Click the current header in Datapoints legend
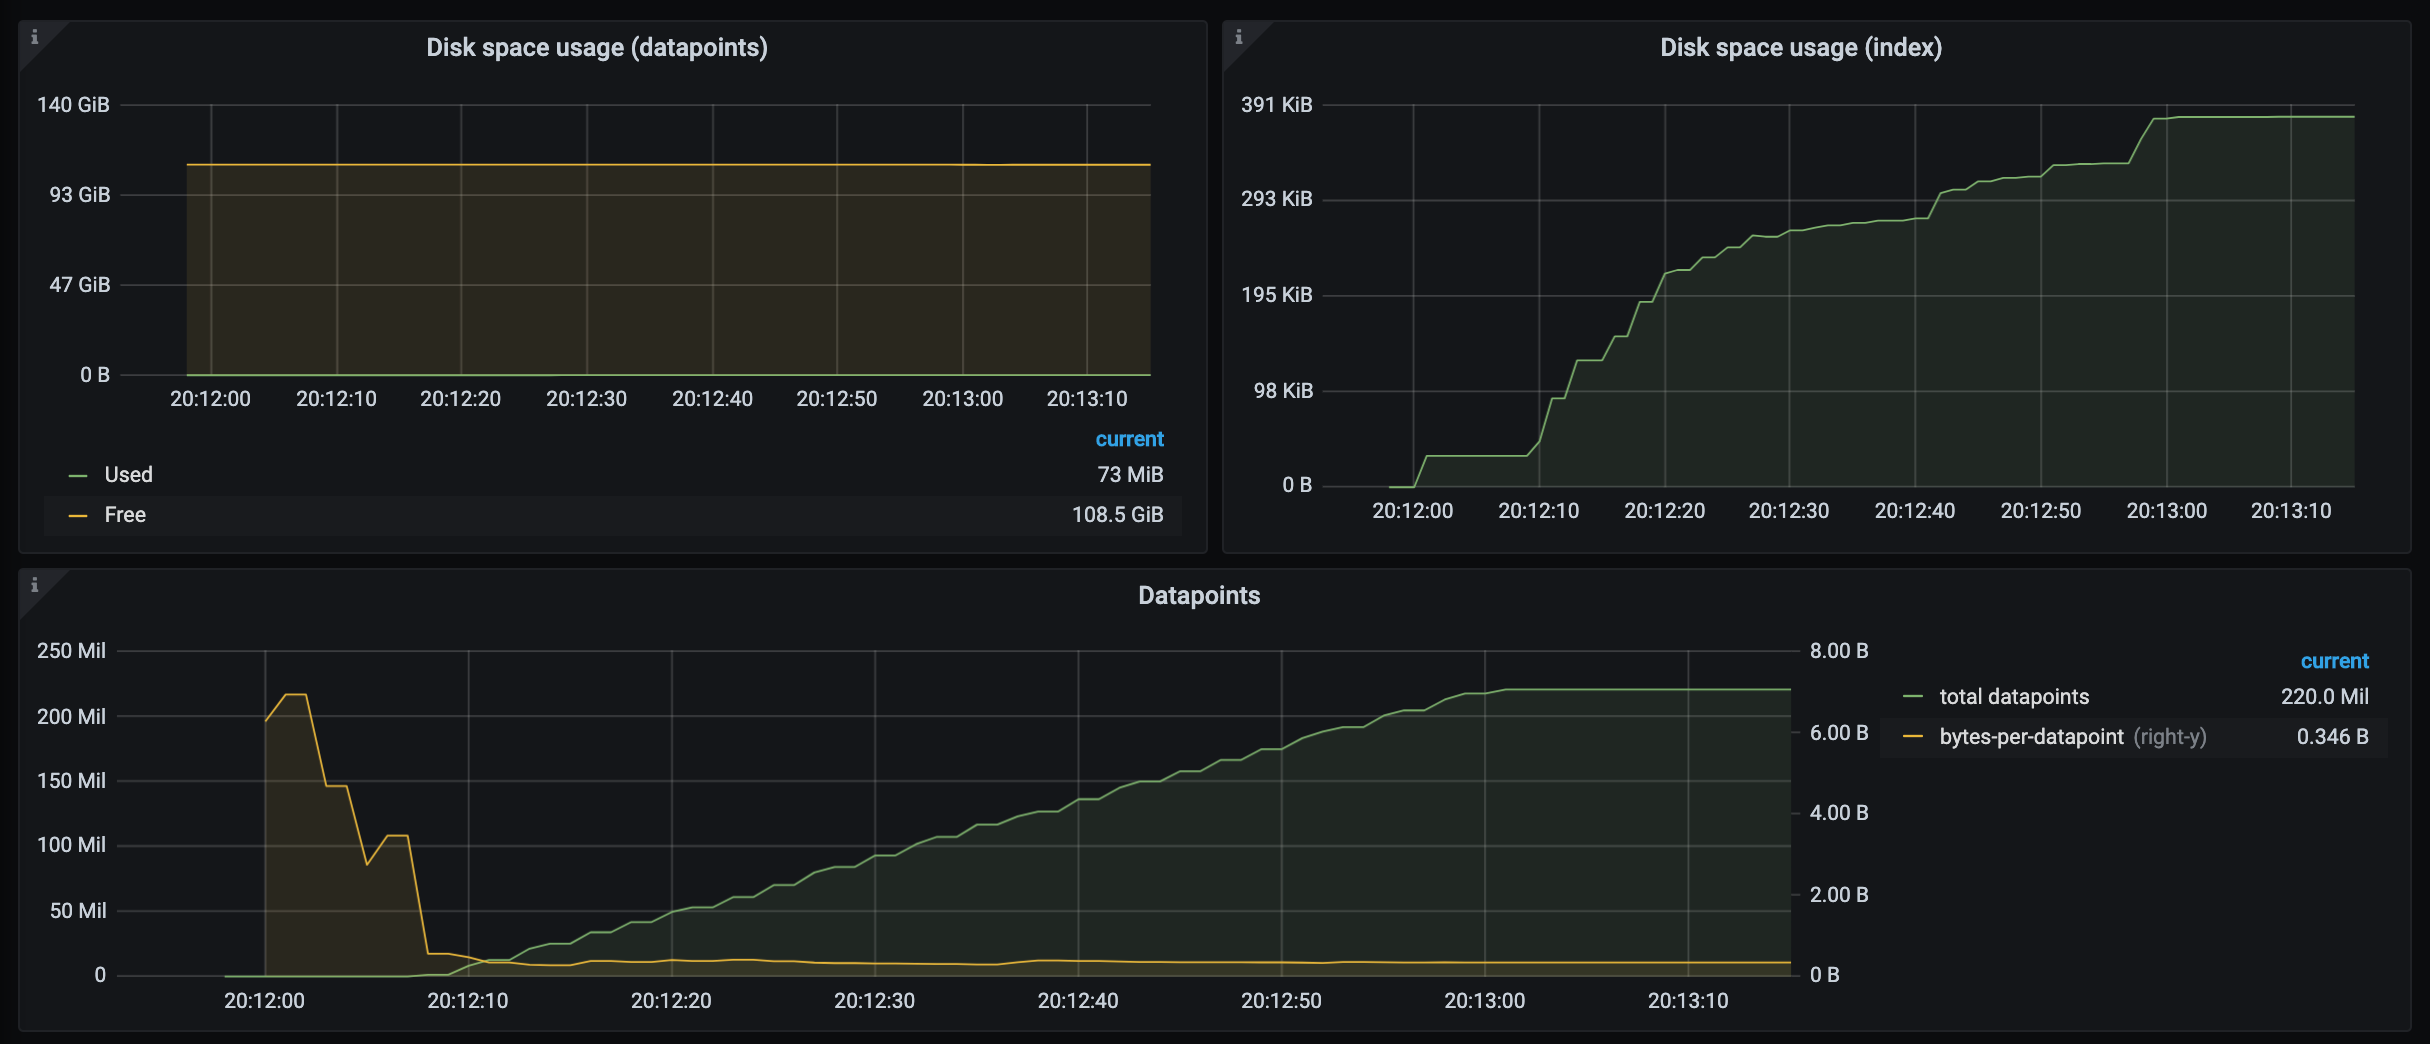 point(2335,660)
